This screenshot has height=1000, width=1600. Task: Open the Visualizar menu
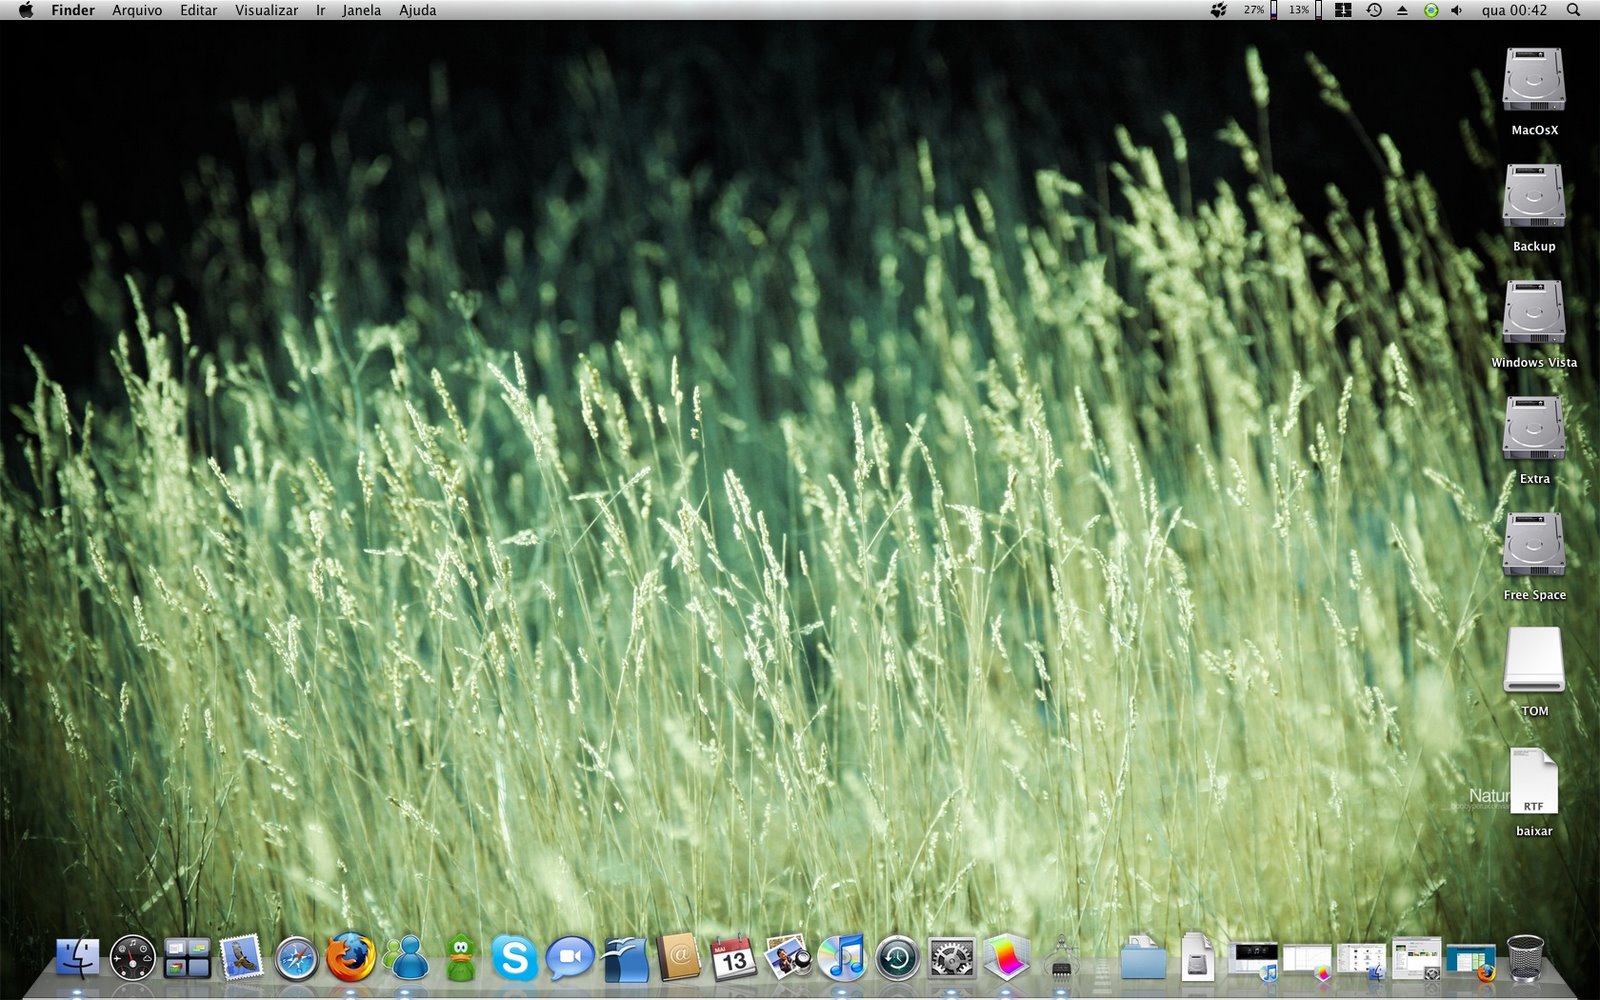click(266, 10)
